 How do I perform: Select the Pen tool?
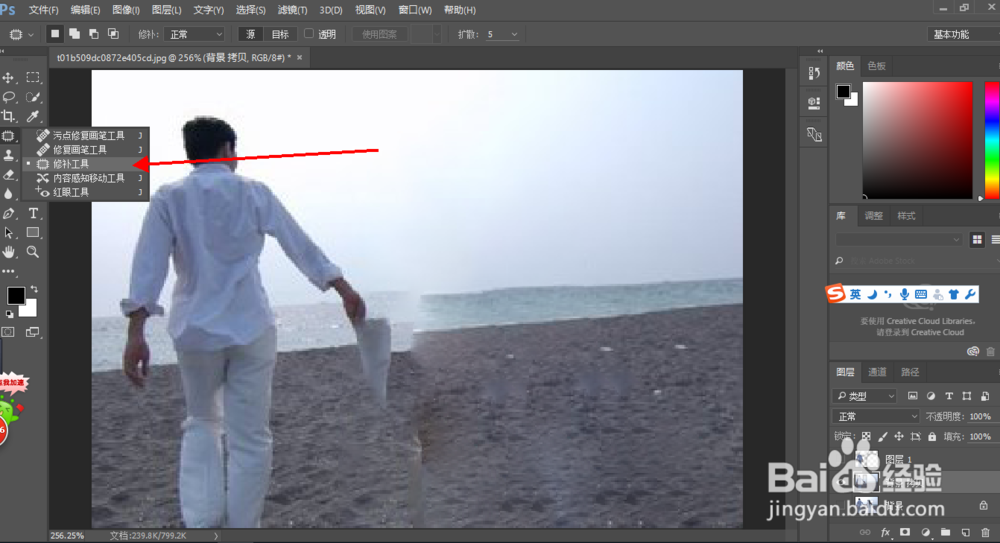(8, 213)
